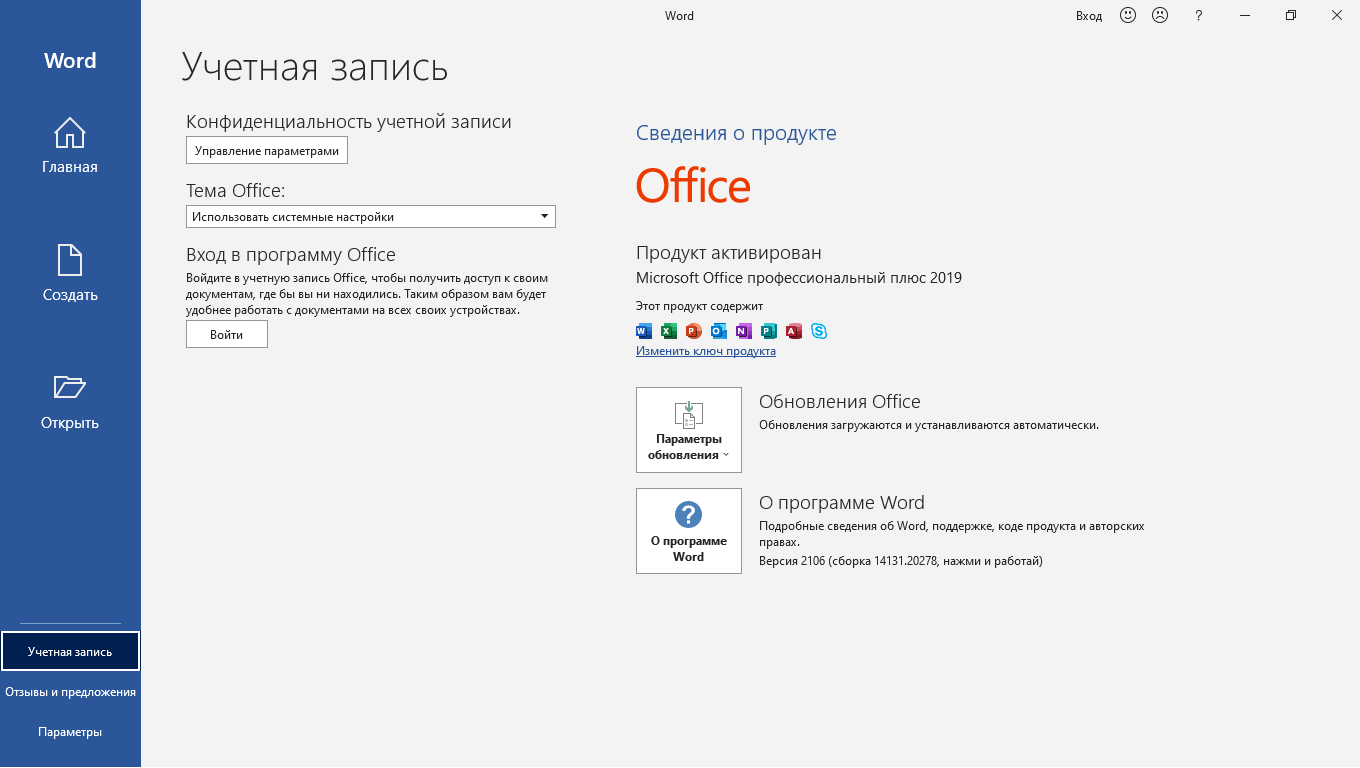Click the help question mark icon
The image size is (1360, 768).
[x=1198, y=15]
